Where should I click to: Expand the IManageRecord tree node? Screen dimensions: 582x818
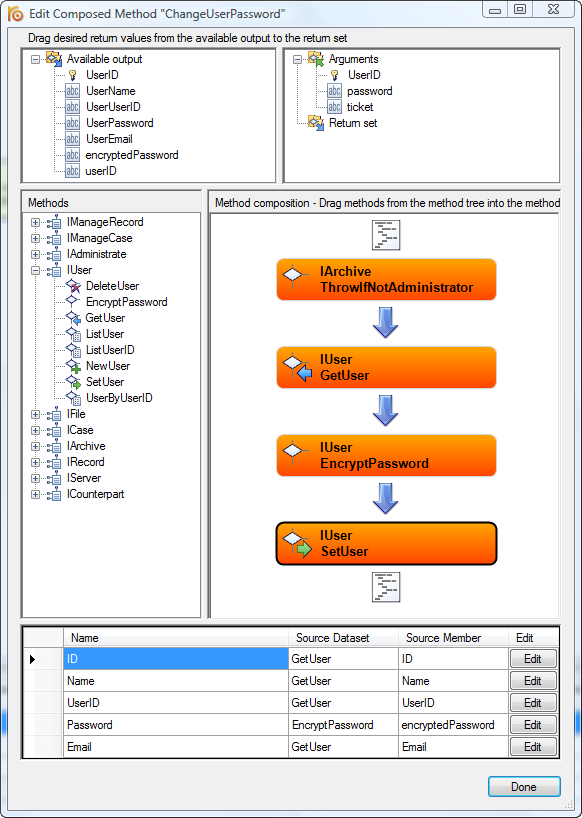35,222
